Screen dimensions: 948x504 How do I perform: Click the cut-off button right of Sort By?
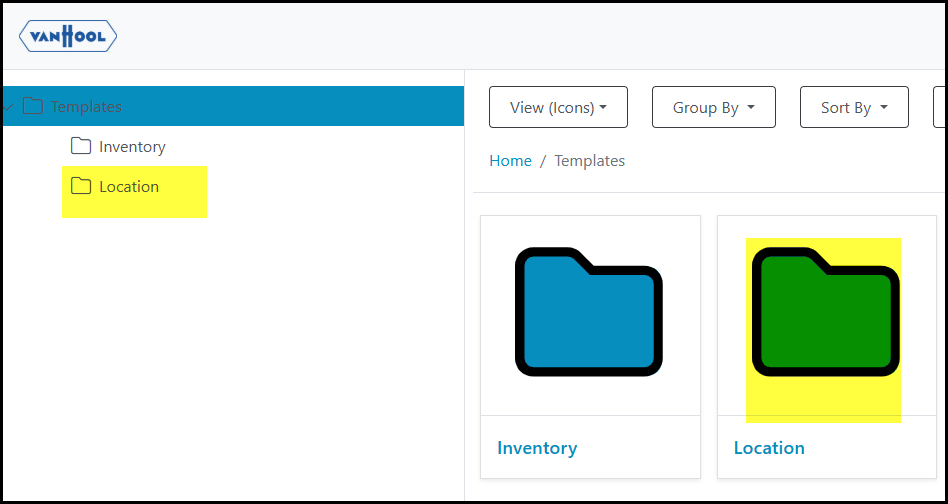(x=938, y=107)
